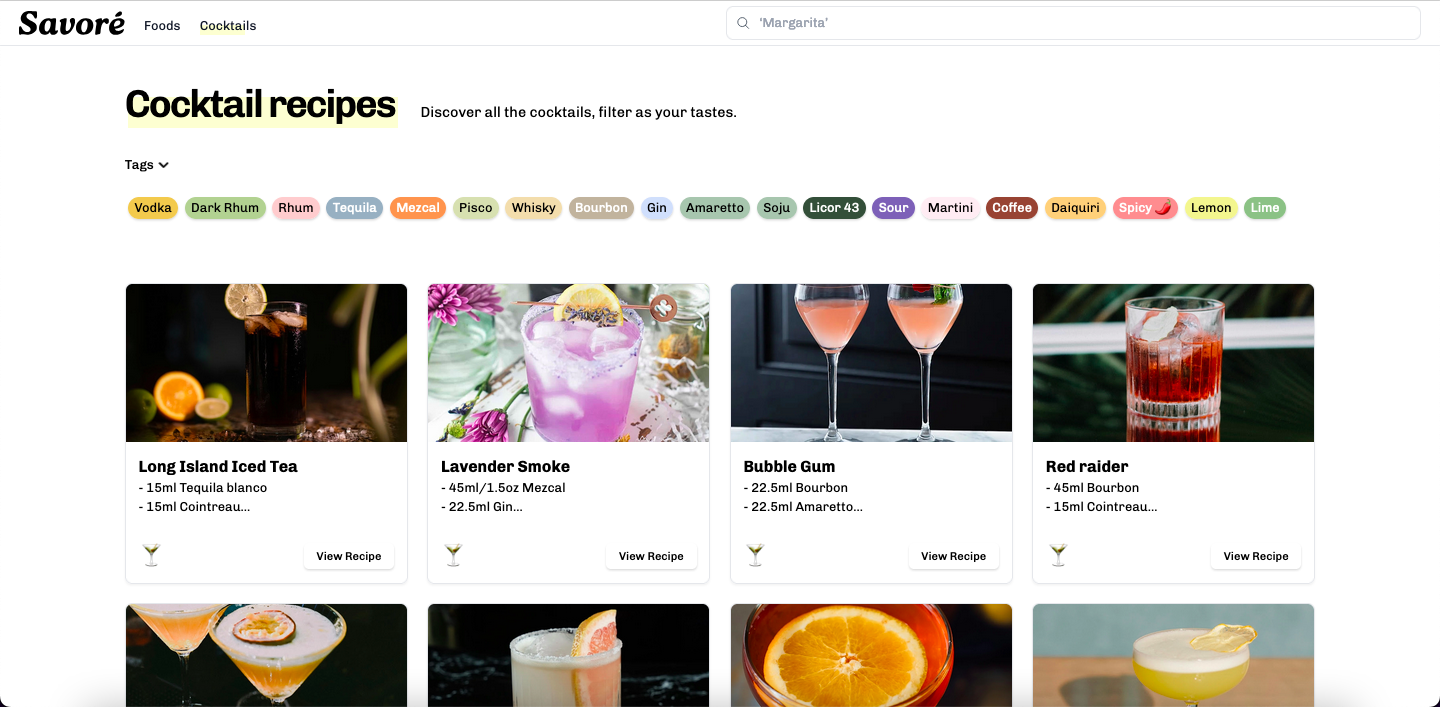This screenshot has width=1440, height=707.
Task: Click the search magnifier icon
Action: click(743, 23)
